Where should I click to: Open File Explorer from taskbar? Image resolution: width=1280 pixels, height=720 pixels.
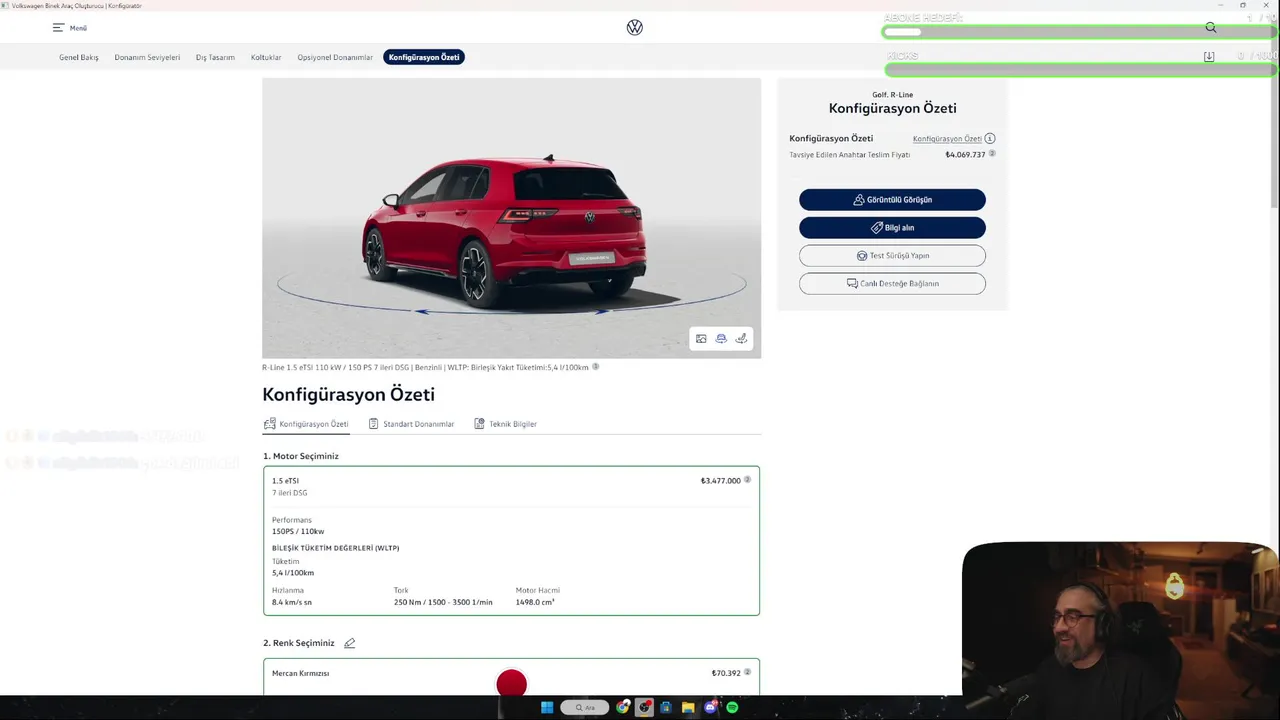click(x=688, y=708)
